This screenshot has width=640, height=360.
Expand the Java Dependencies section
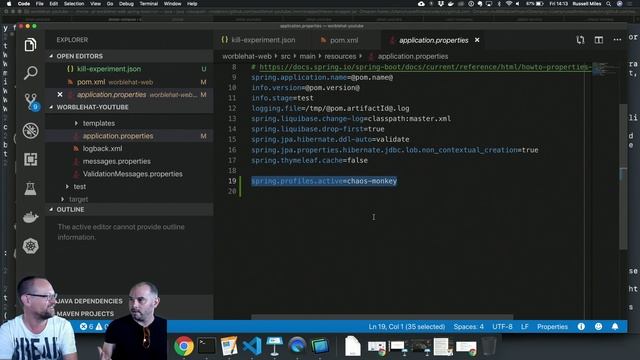89,301
